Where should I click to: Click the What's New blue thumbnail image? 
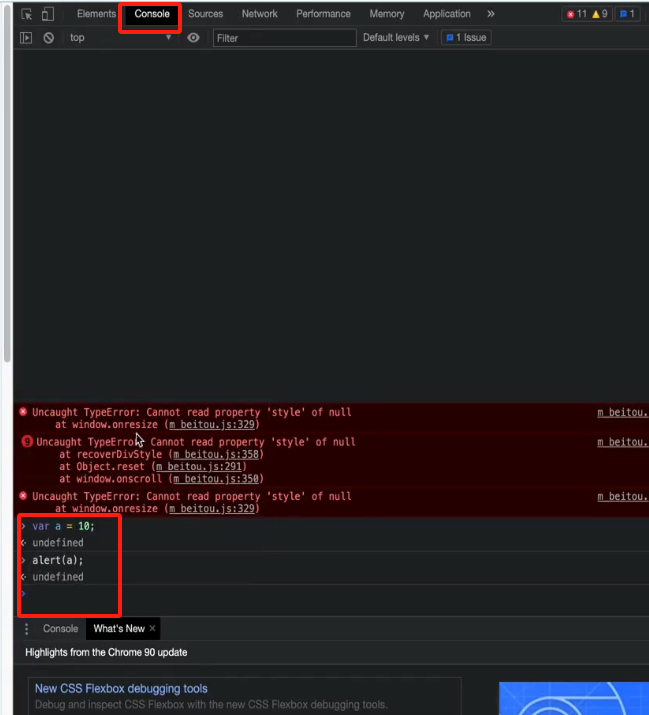(x=574, y=698)
